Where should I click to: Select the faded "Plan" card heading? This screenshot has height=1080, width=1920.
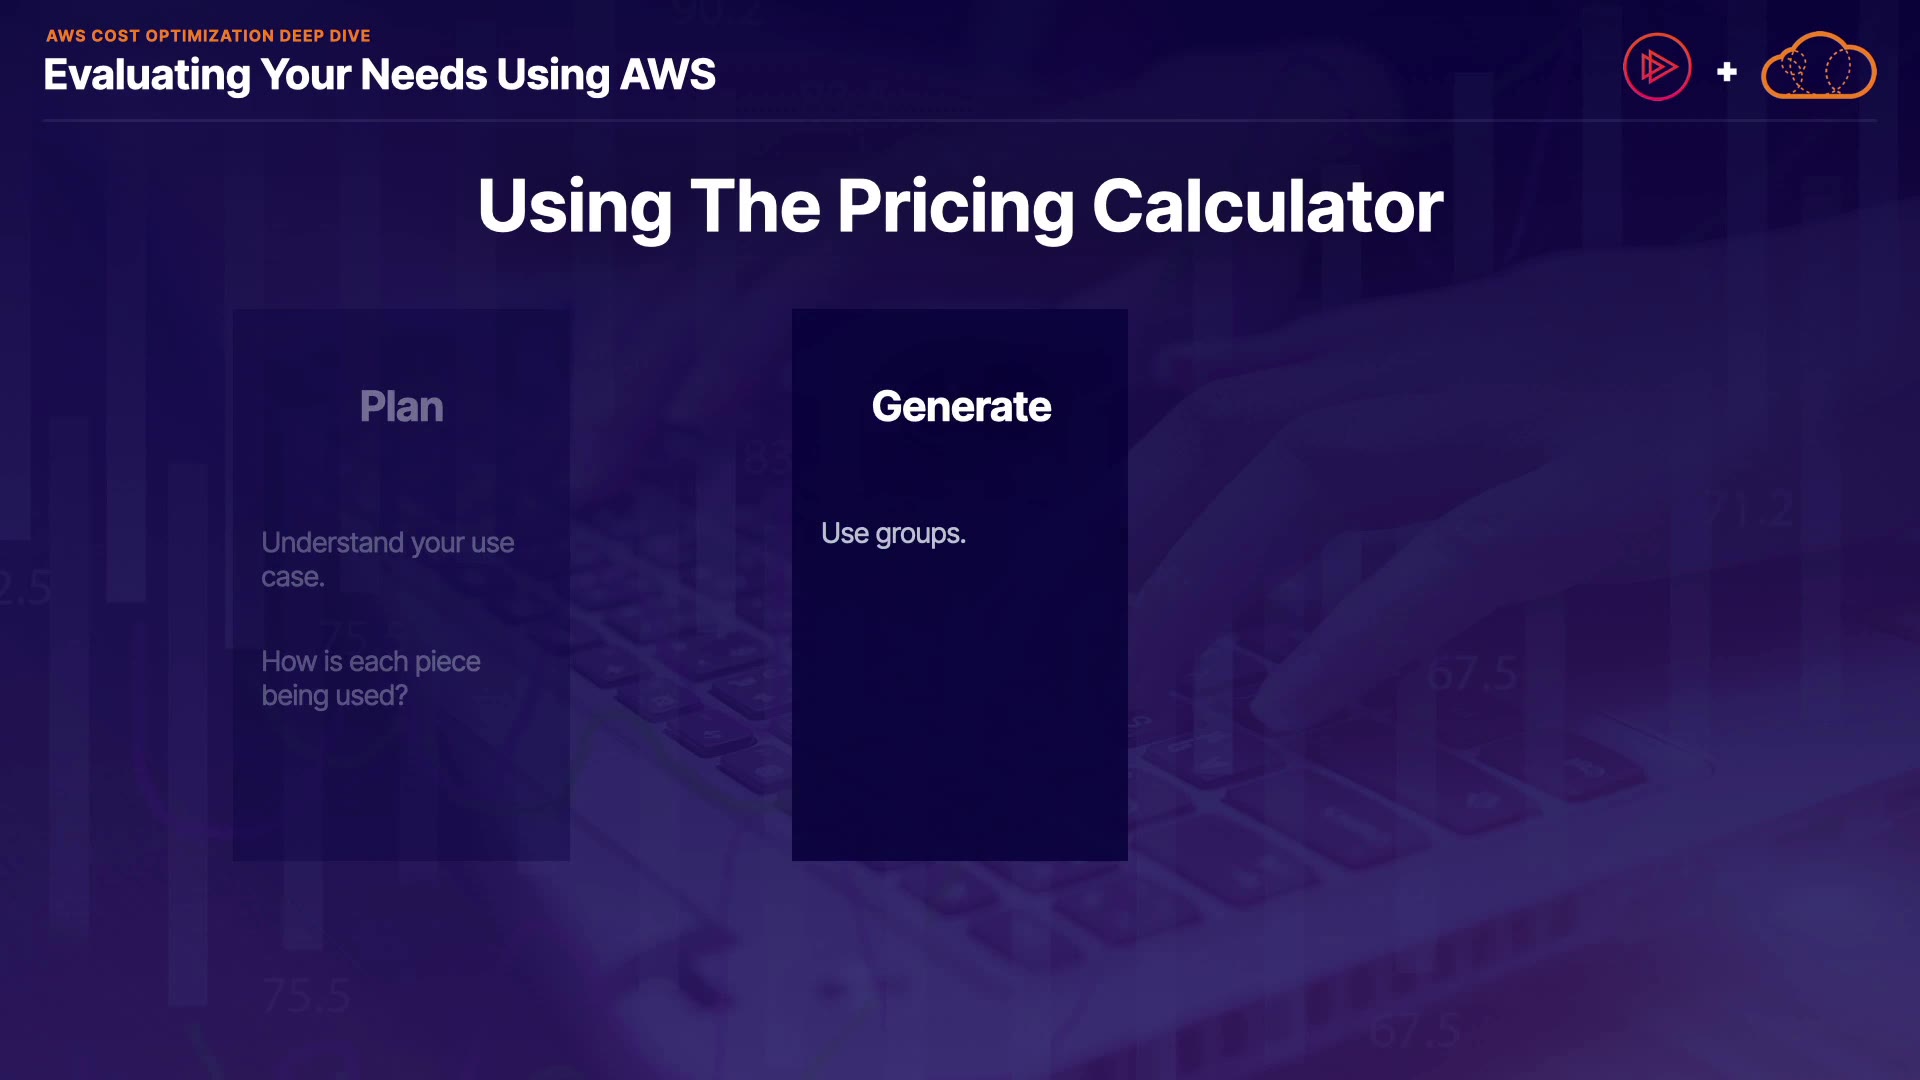pos(401,406)
